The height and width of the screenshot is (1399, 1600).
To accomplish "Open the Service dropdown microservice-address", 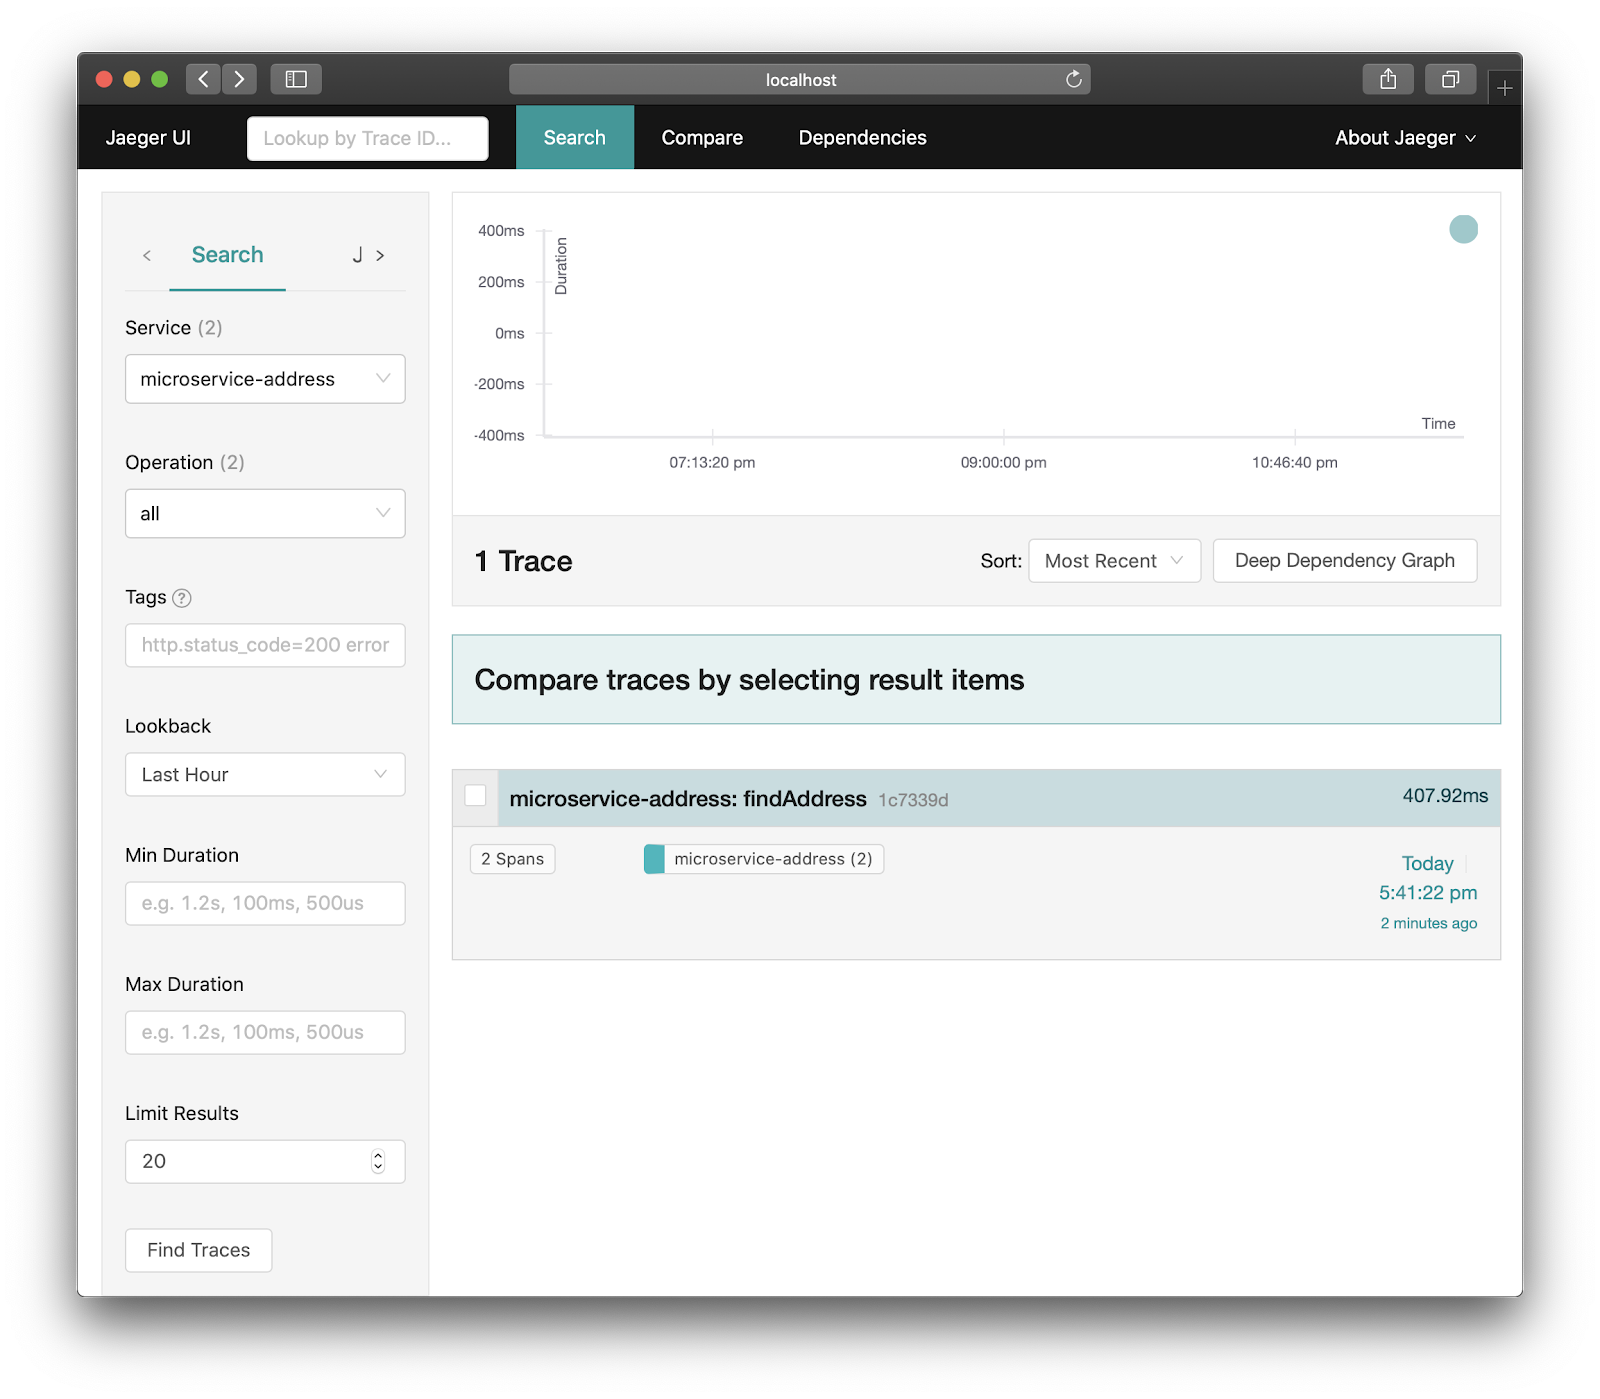I will (x=265, y=379).
